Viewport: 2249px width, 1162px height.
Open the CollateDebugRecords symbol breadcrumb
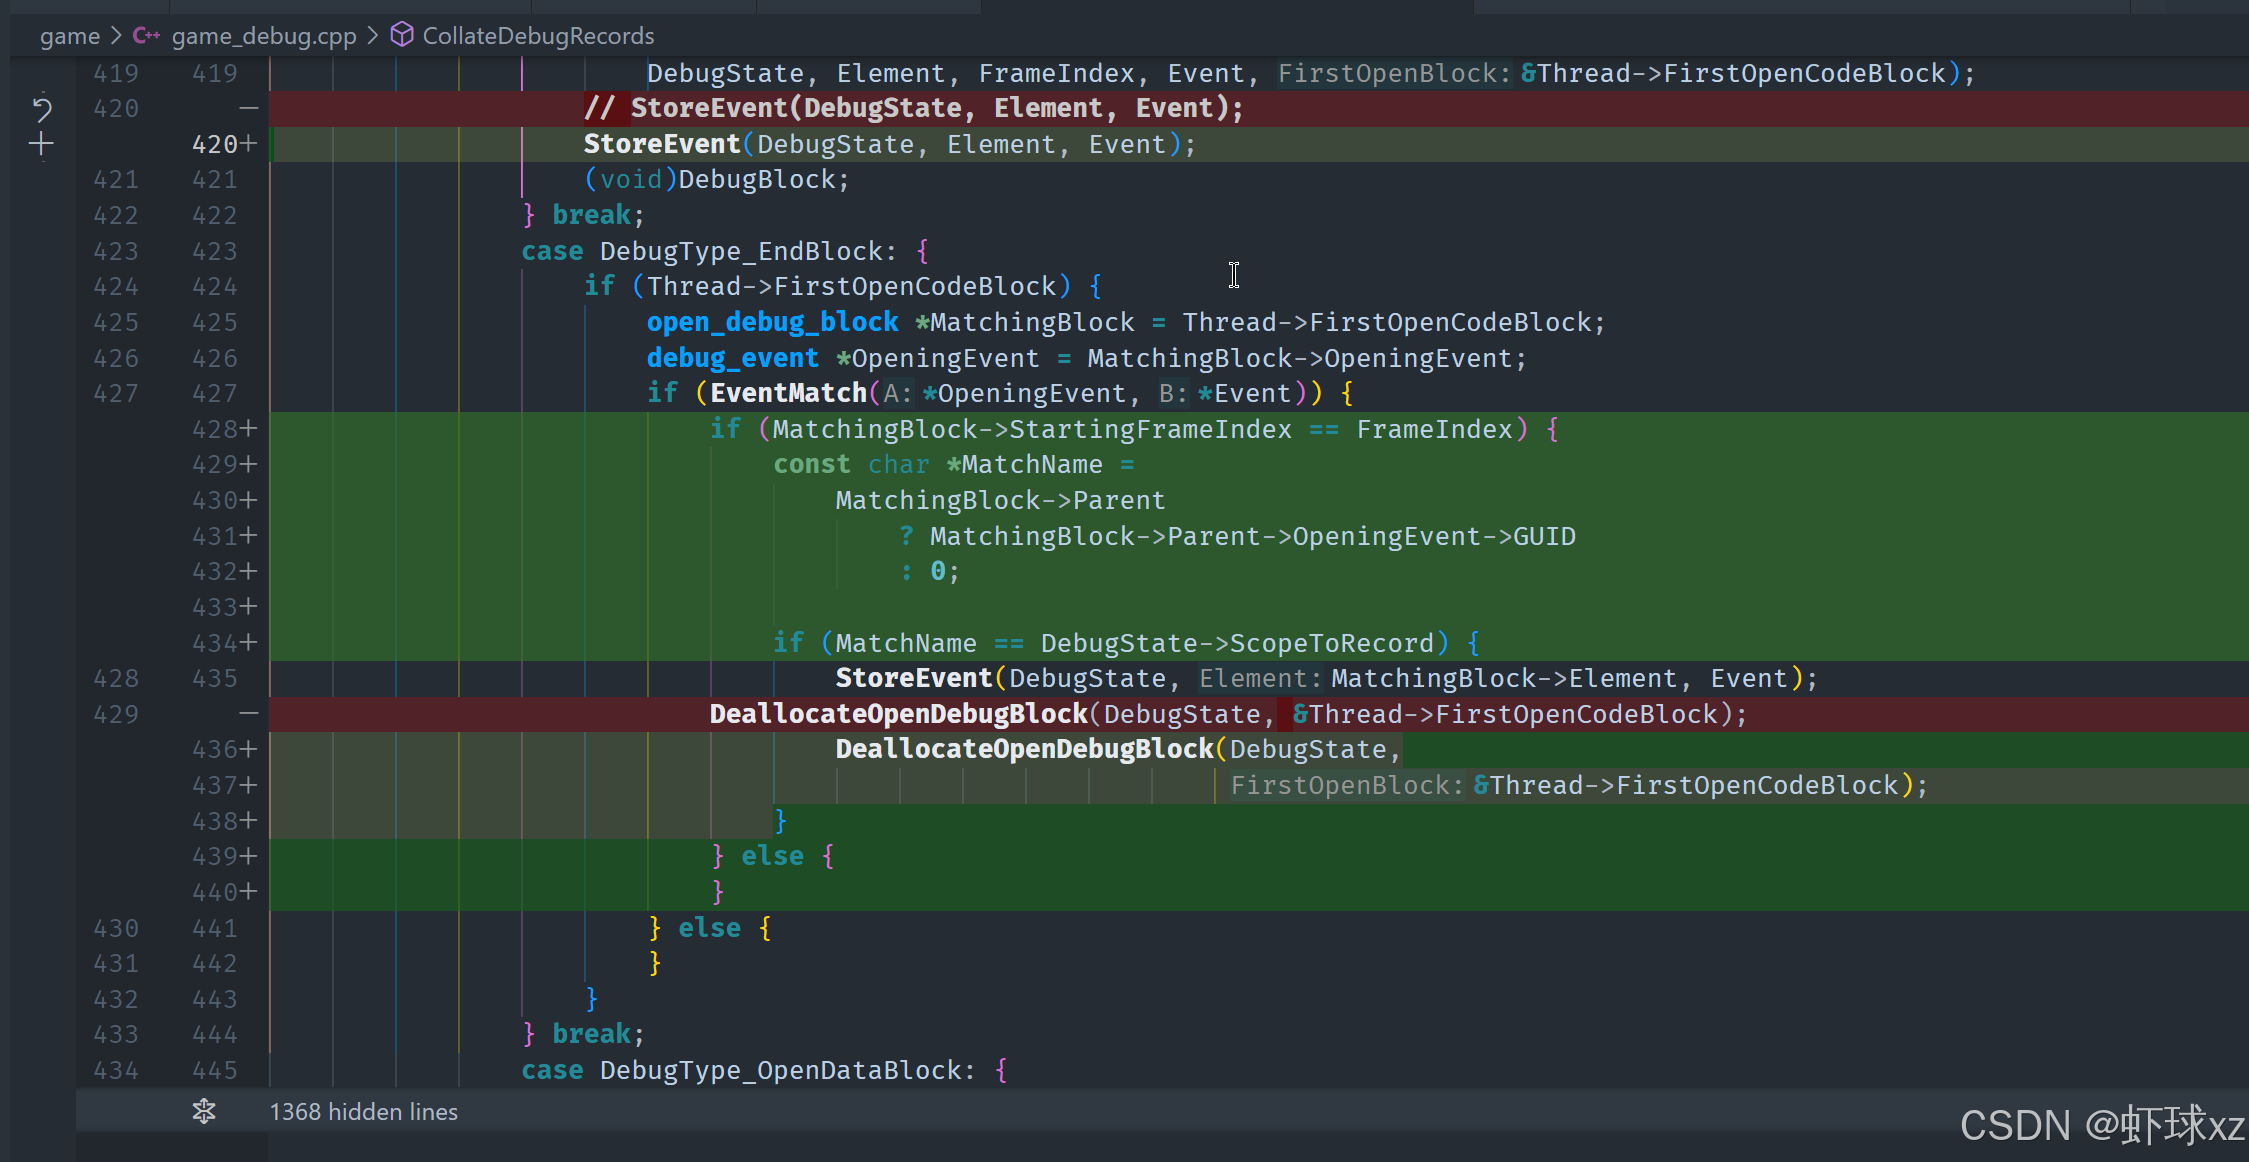(538, 36)
